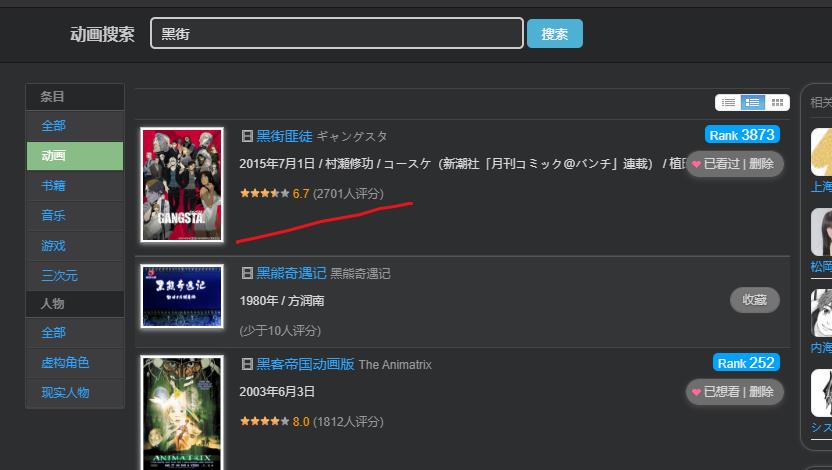Click 删除 on the 黑客帝国动画版 entry
Viewport: 832px width, 470px height.
[x=761, y=392]
